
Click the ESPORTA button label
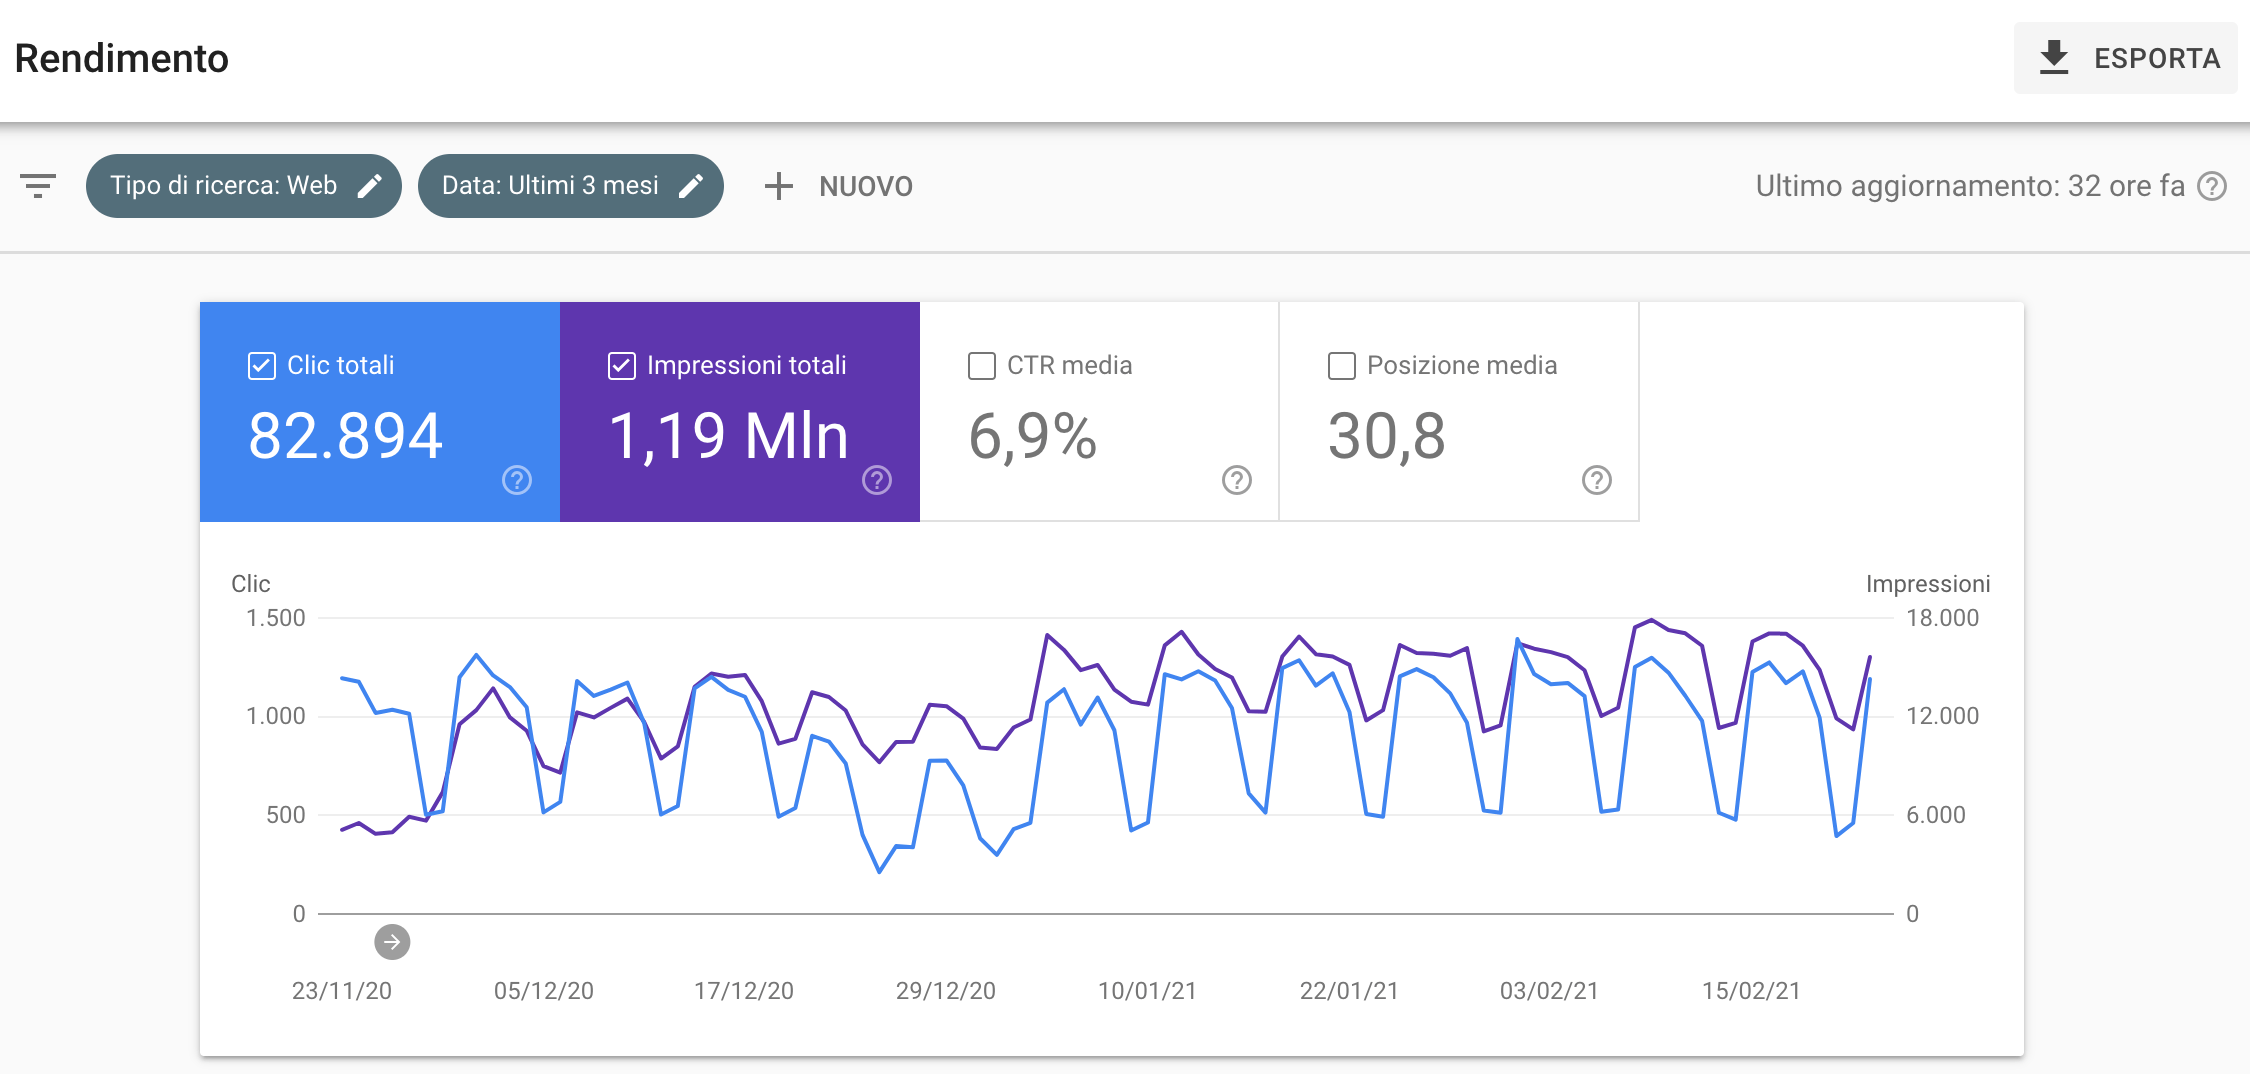point(2157,59)
